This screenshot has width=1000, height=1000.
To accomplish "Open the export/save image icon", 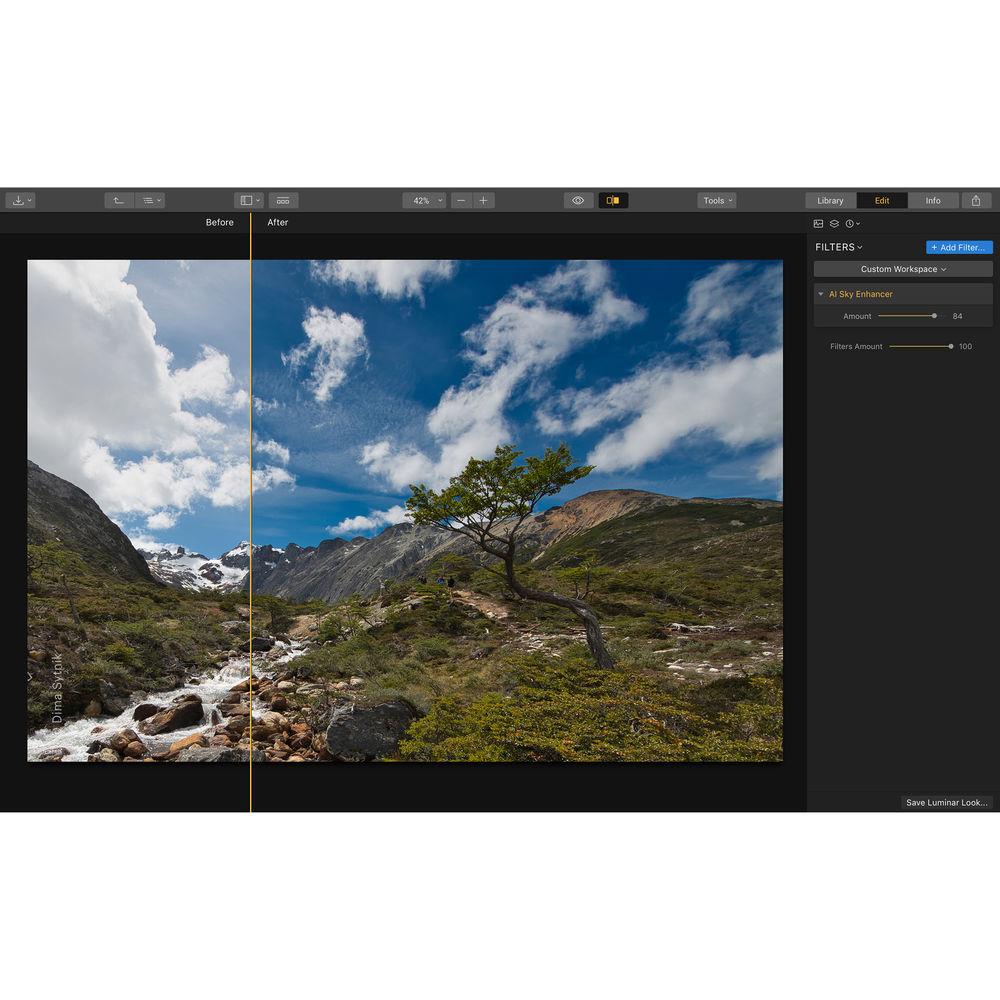I will 20,200.
